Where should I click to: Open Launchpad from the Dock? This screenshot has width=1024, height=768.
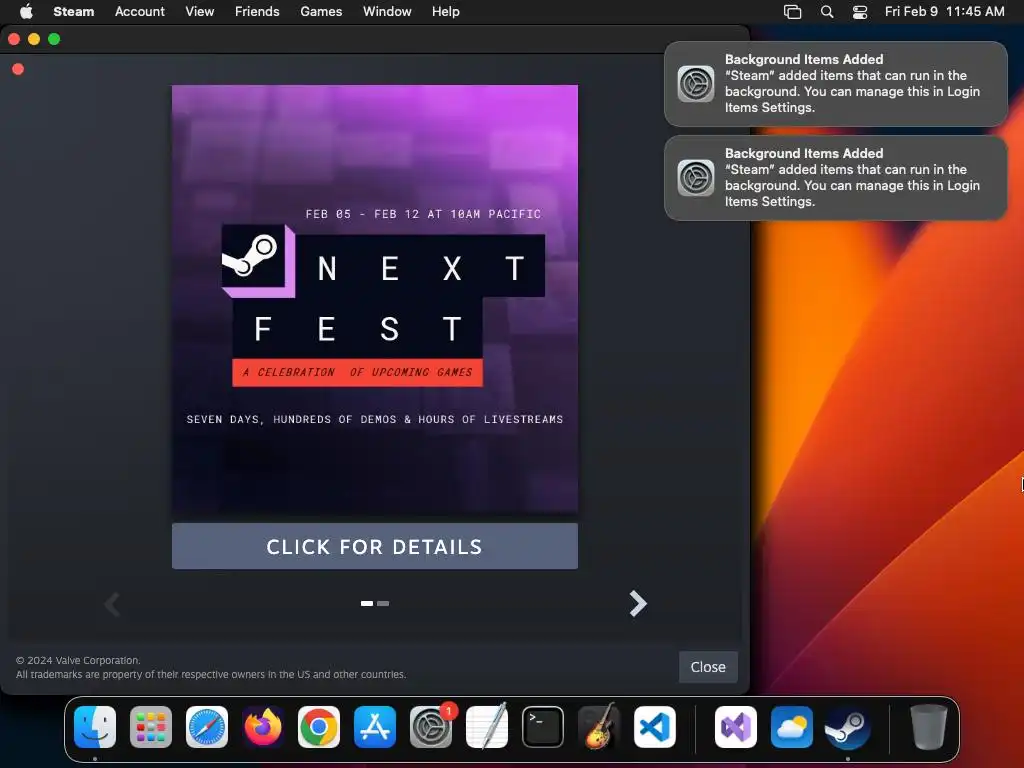[x=151, y=727]
